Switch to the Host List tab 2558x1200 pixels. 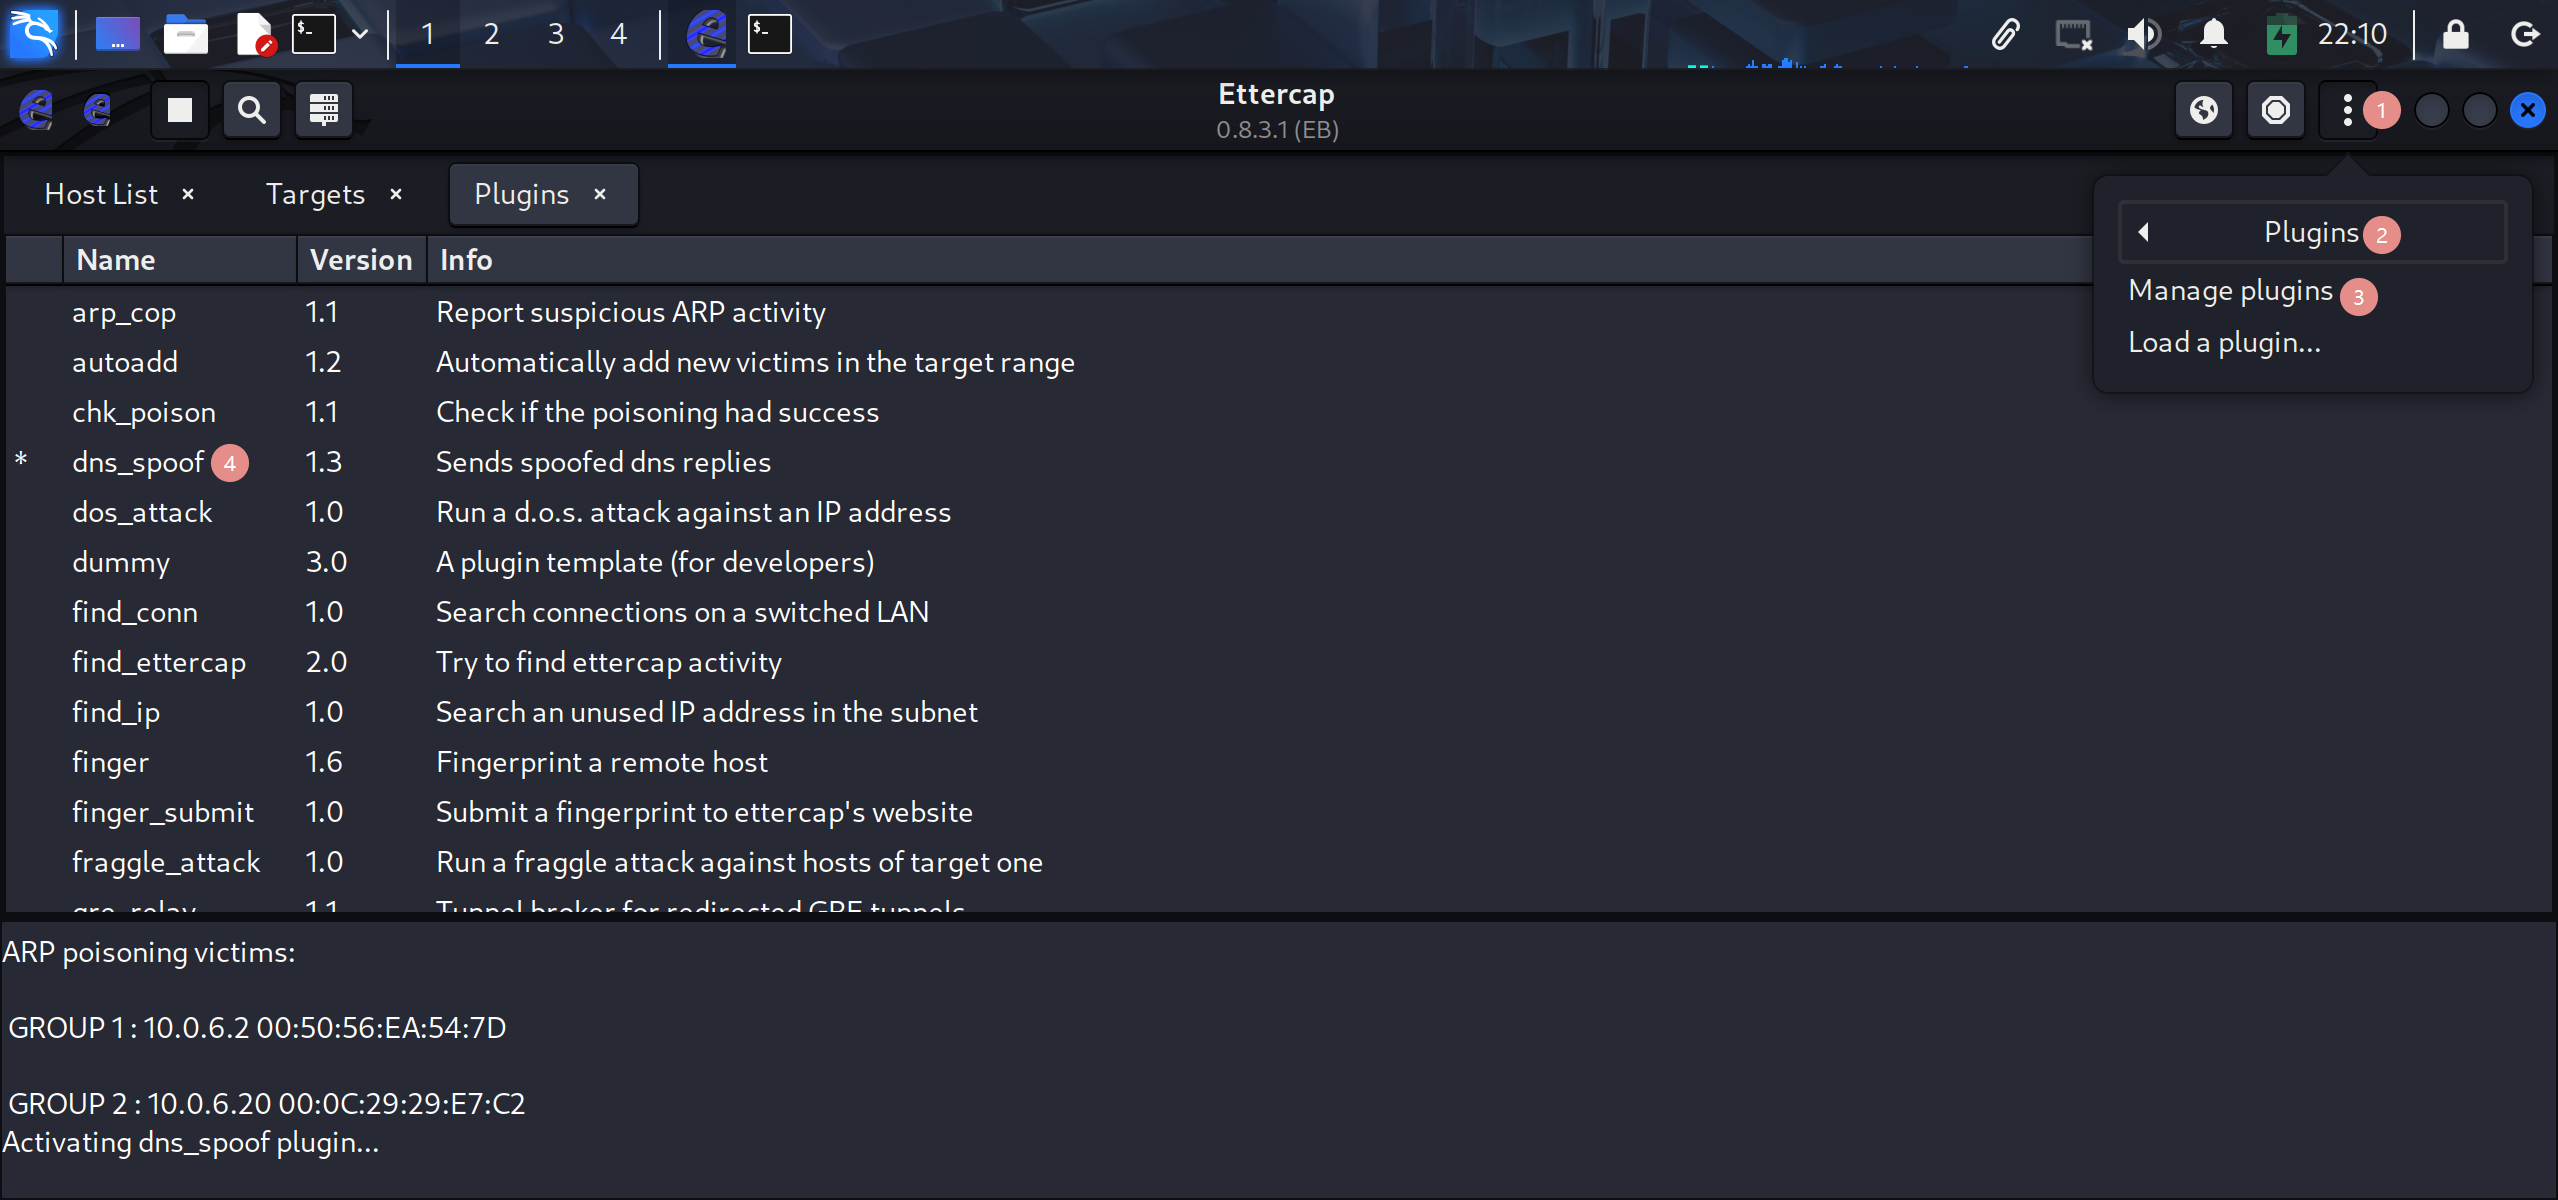102,194
